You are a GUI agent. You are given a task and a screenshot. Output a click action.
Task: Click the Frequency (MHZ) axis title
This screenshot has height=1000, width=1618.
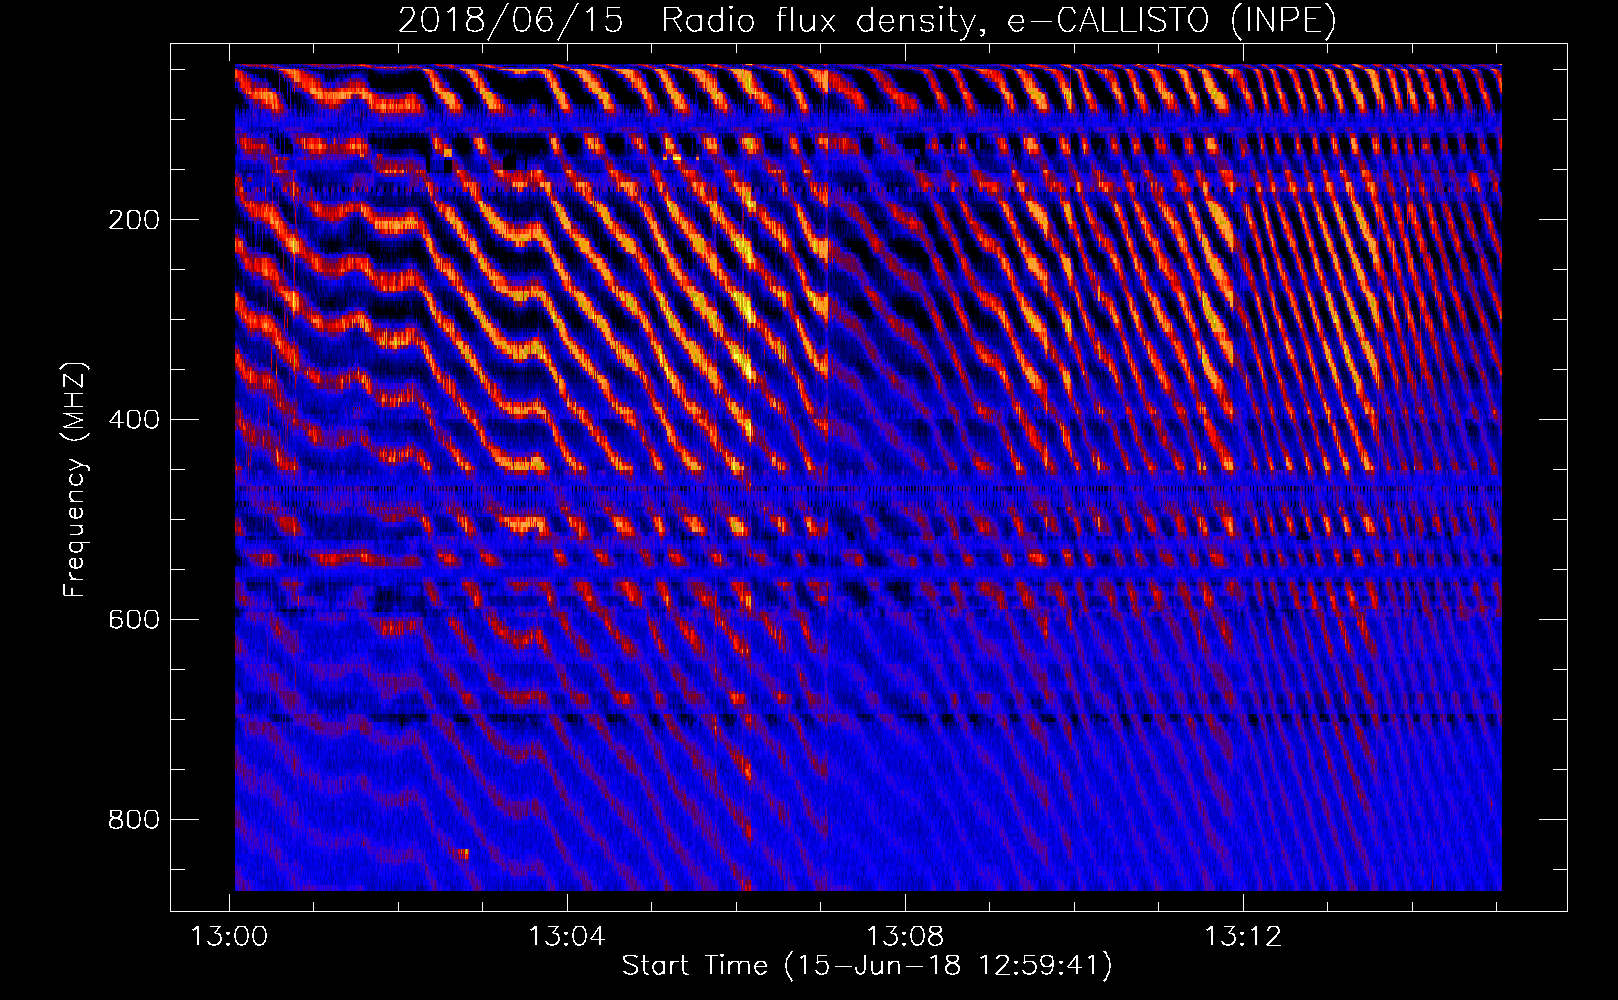[x=75, y=479]
